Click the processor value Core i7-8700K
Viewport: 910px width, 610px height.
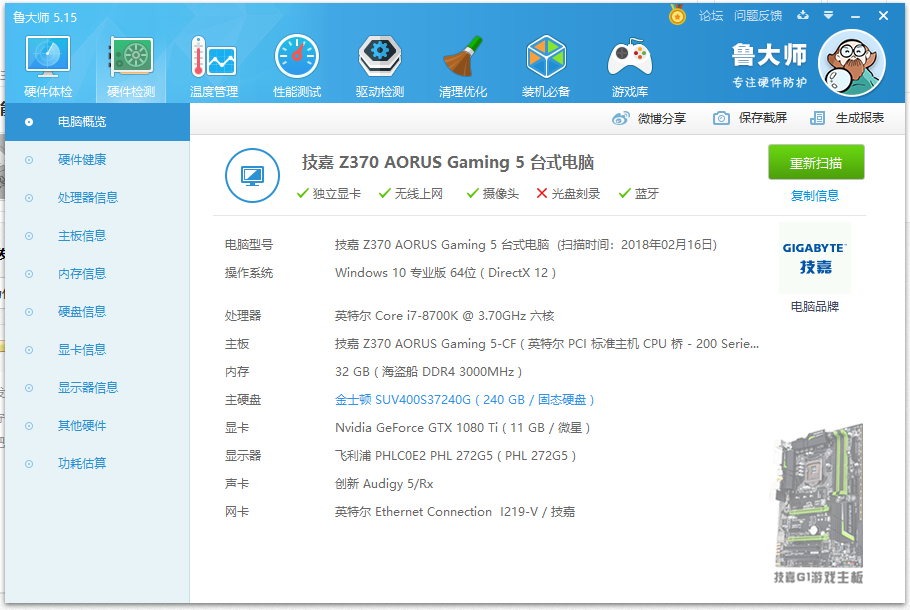pos(445,316)
